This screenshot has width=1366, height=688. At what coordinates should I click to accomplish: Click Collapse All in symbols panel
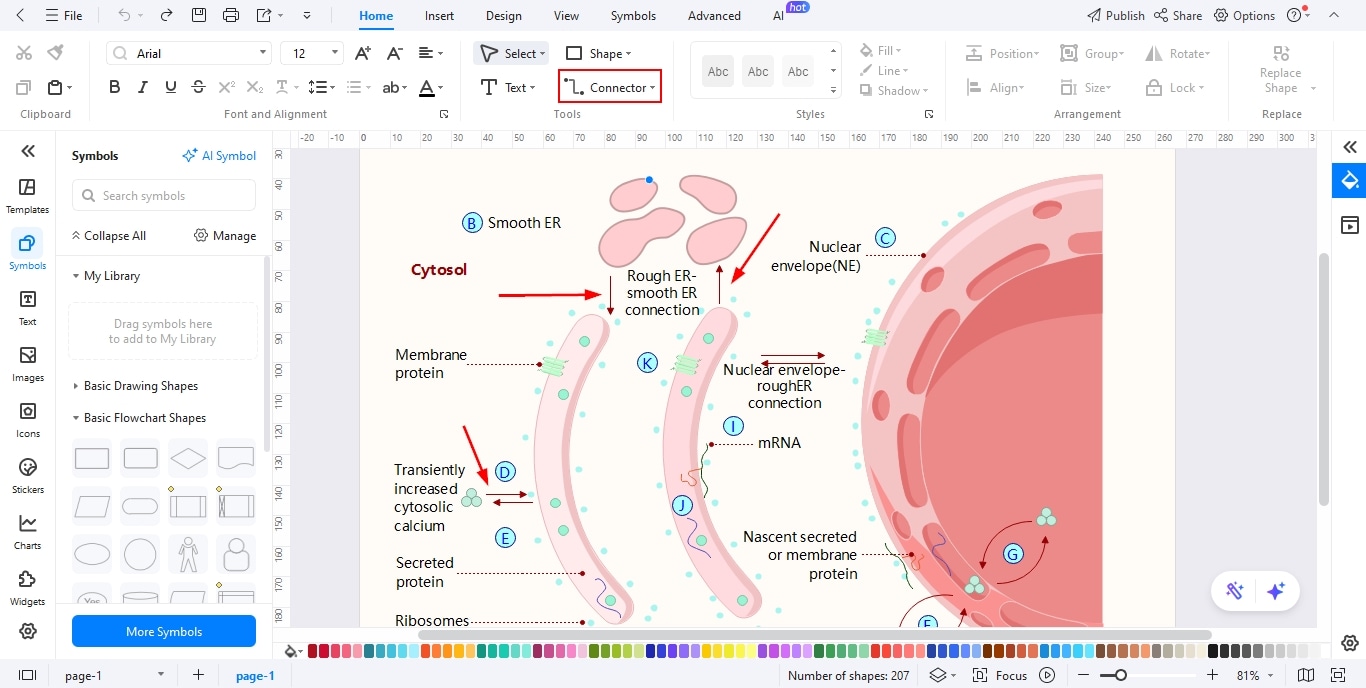click(x=108, y=236)
